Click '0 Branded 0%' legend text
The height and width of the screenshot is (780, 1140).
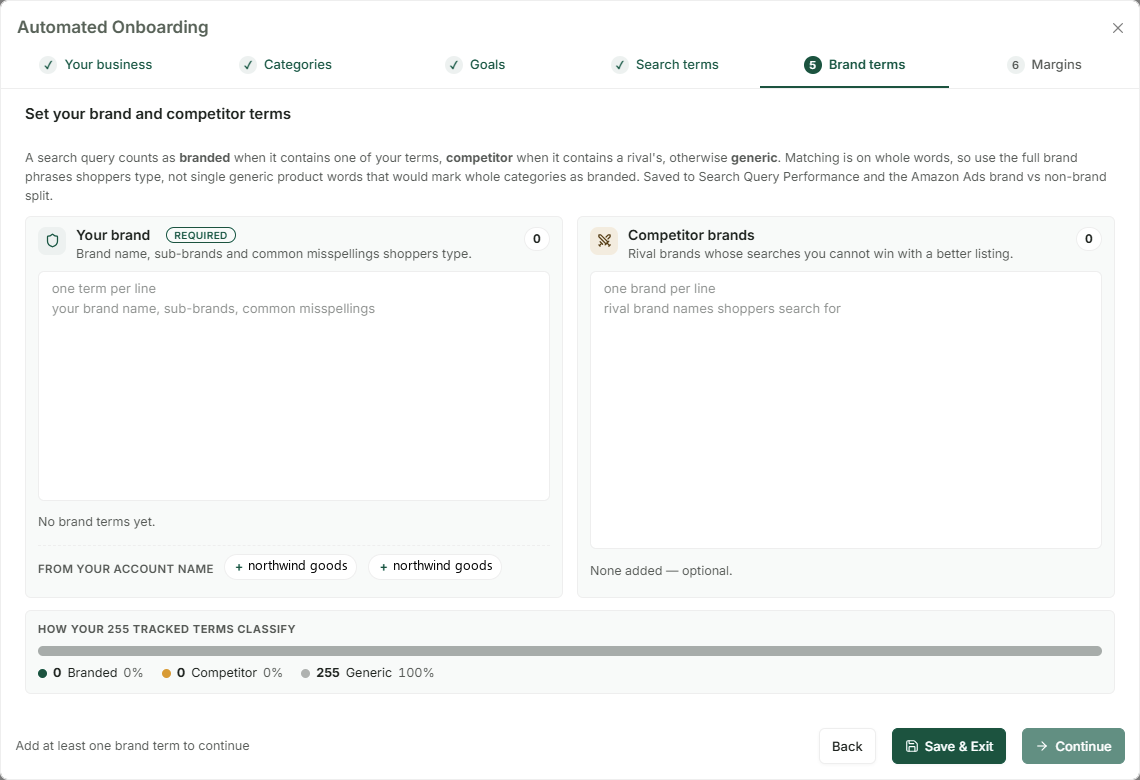(98, 673)
